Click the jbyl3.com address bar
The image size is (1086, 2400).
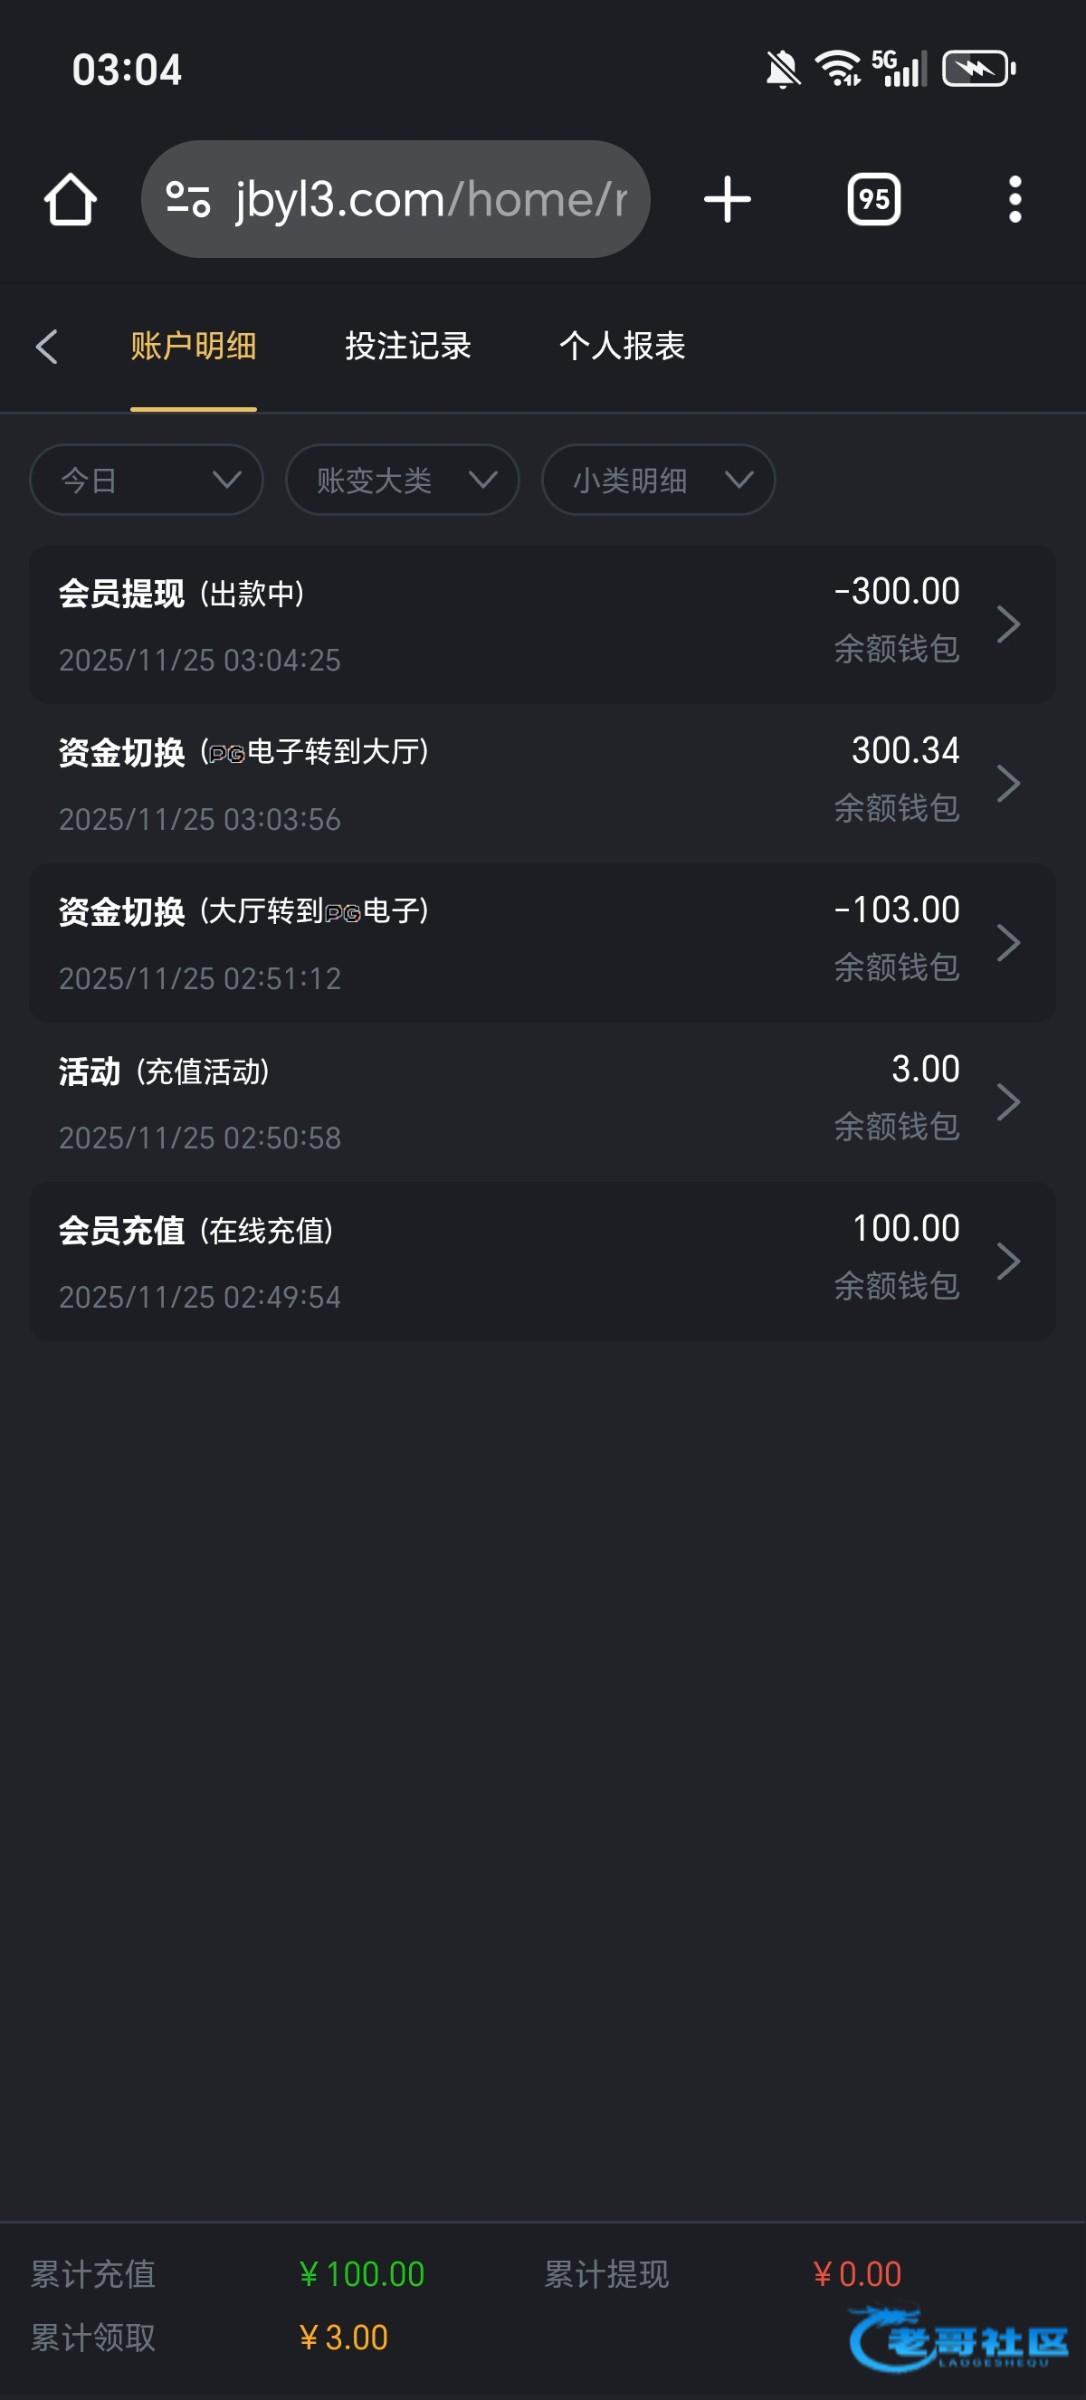[x=430, y=199]
